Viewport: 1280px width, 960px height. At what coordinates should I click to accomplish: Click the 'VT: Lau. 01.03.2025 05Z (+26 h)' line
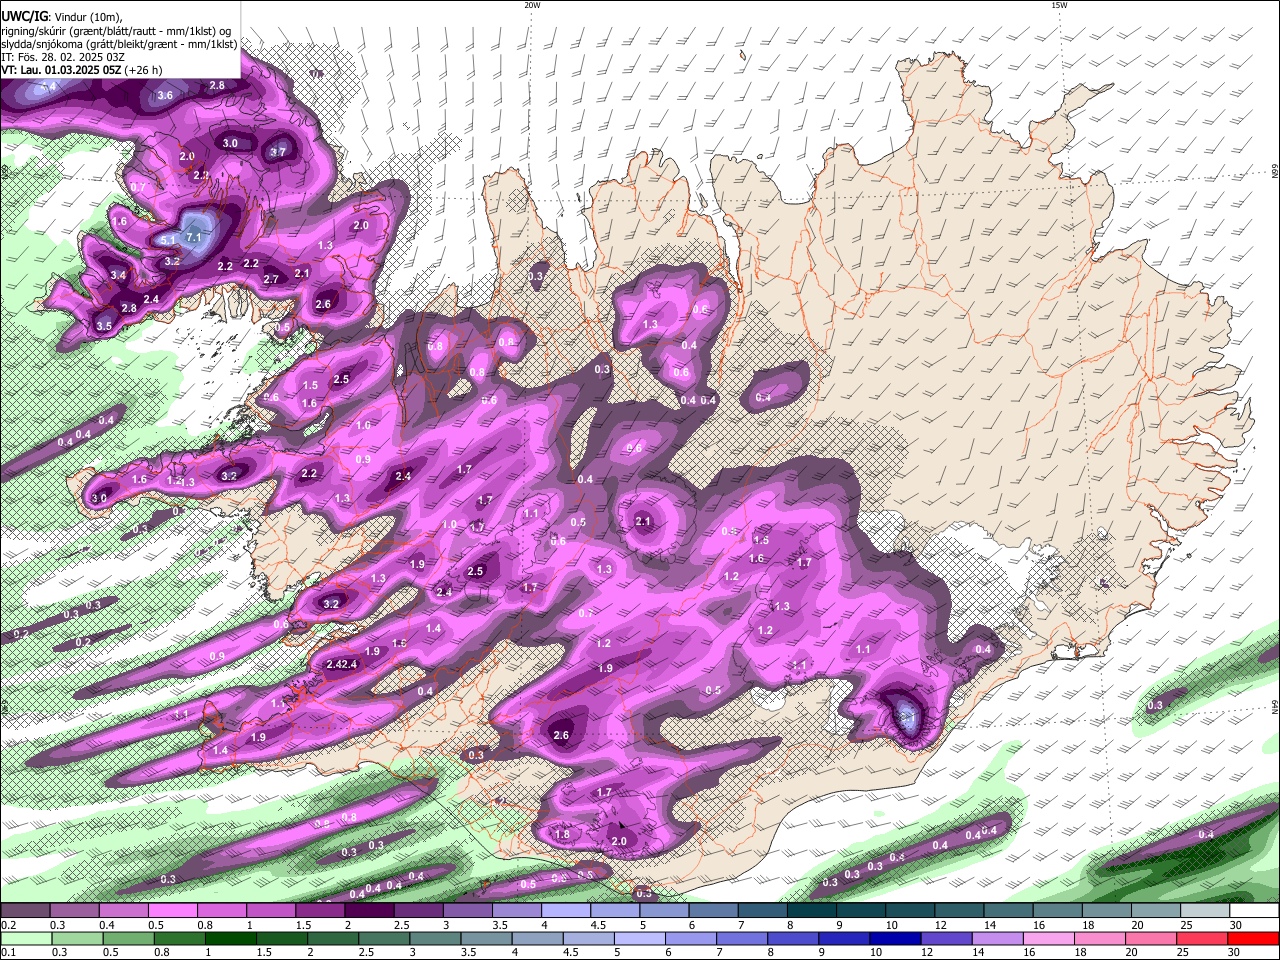(x=82, y=70)
